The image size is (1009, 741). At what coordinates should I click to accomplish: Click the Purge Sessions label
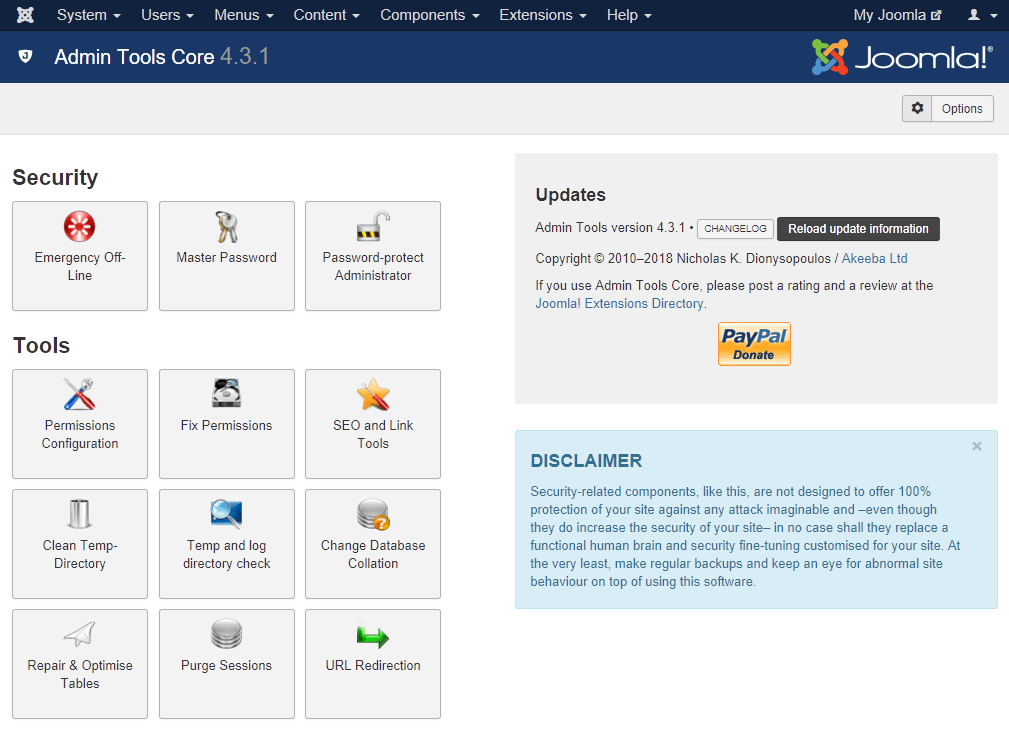[227, 665]
